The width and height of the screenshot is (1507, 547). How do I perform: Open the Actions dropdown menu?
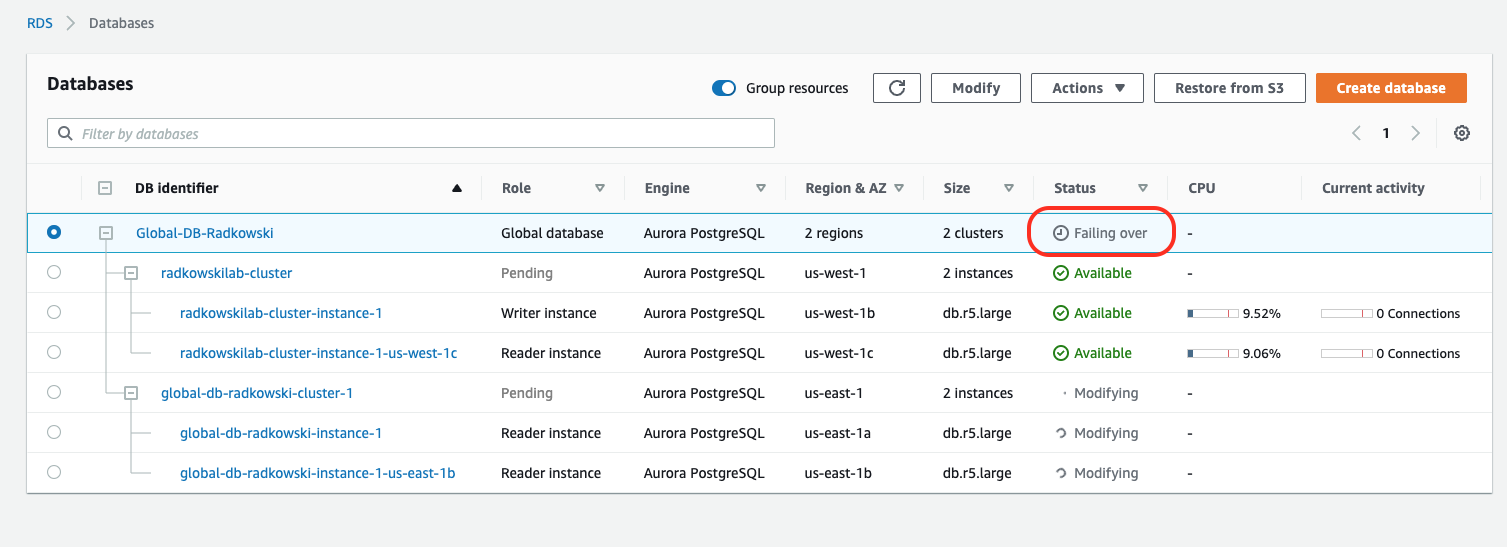pyautogui.click(x=1088, y=88)
